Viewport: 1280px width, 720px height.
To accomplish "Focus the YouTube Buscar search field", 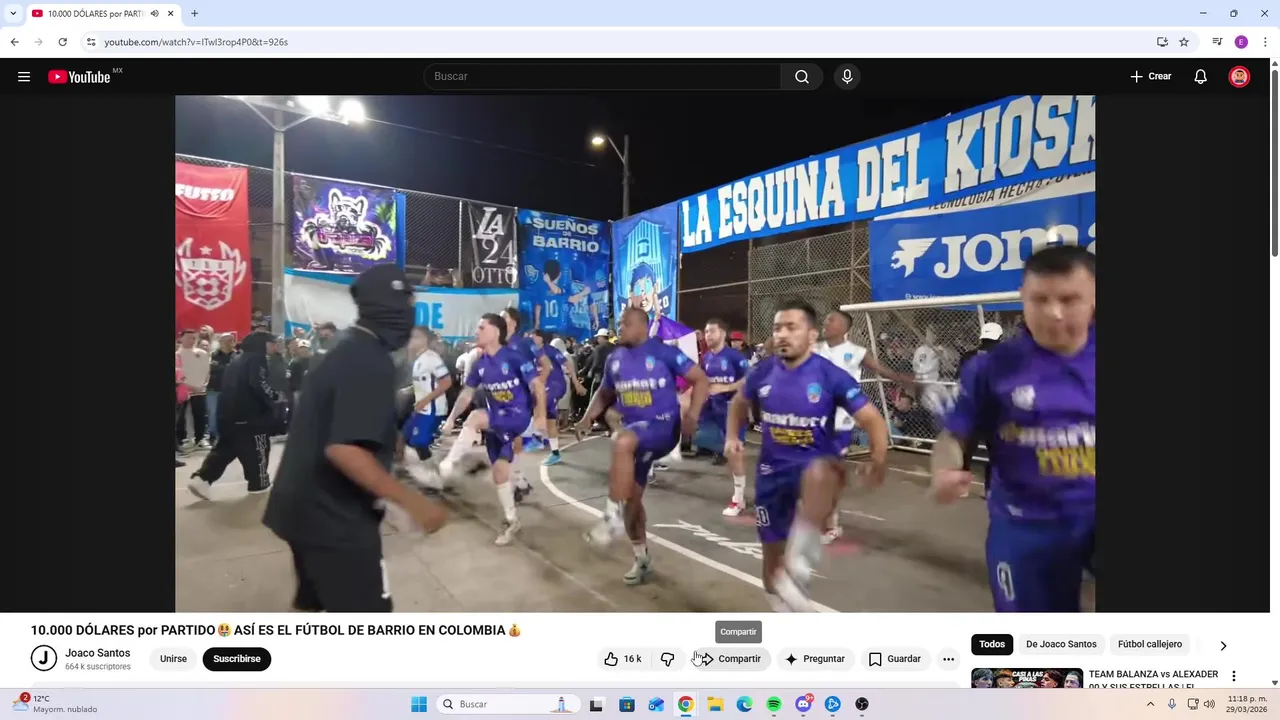I will coord(603,77).
